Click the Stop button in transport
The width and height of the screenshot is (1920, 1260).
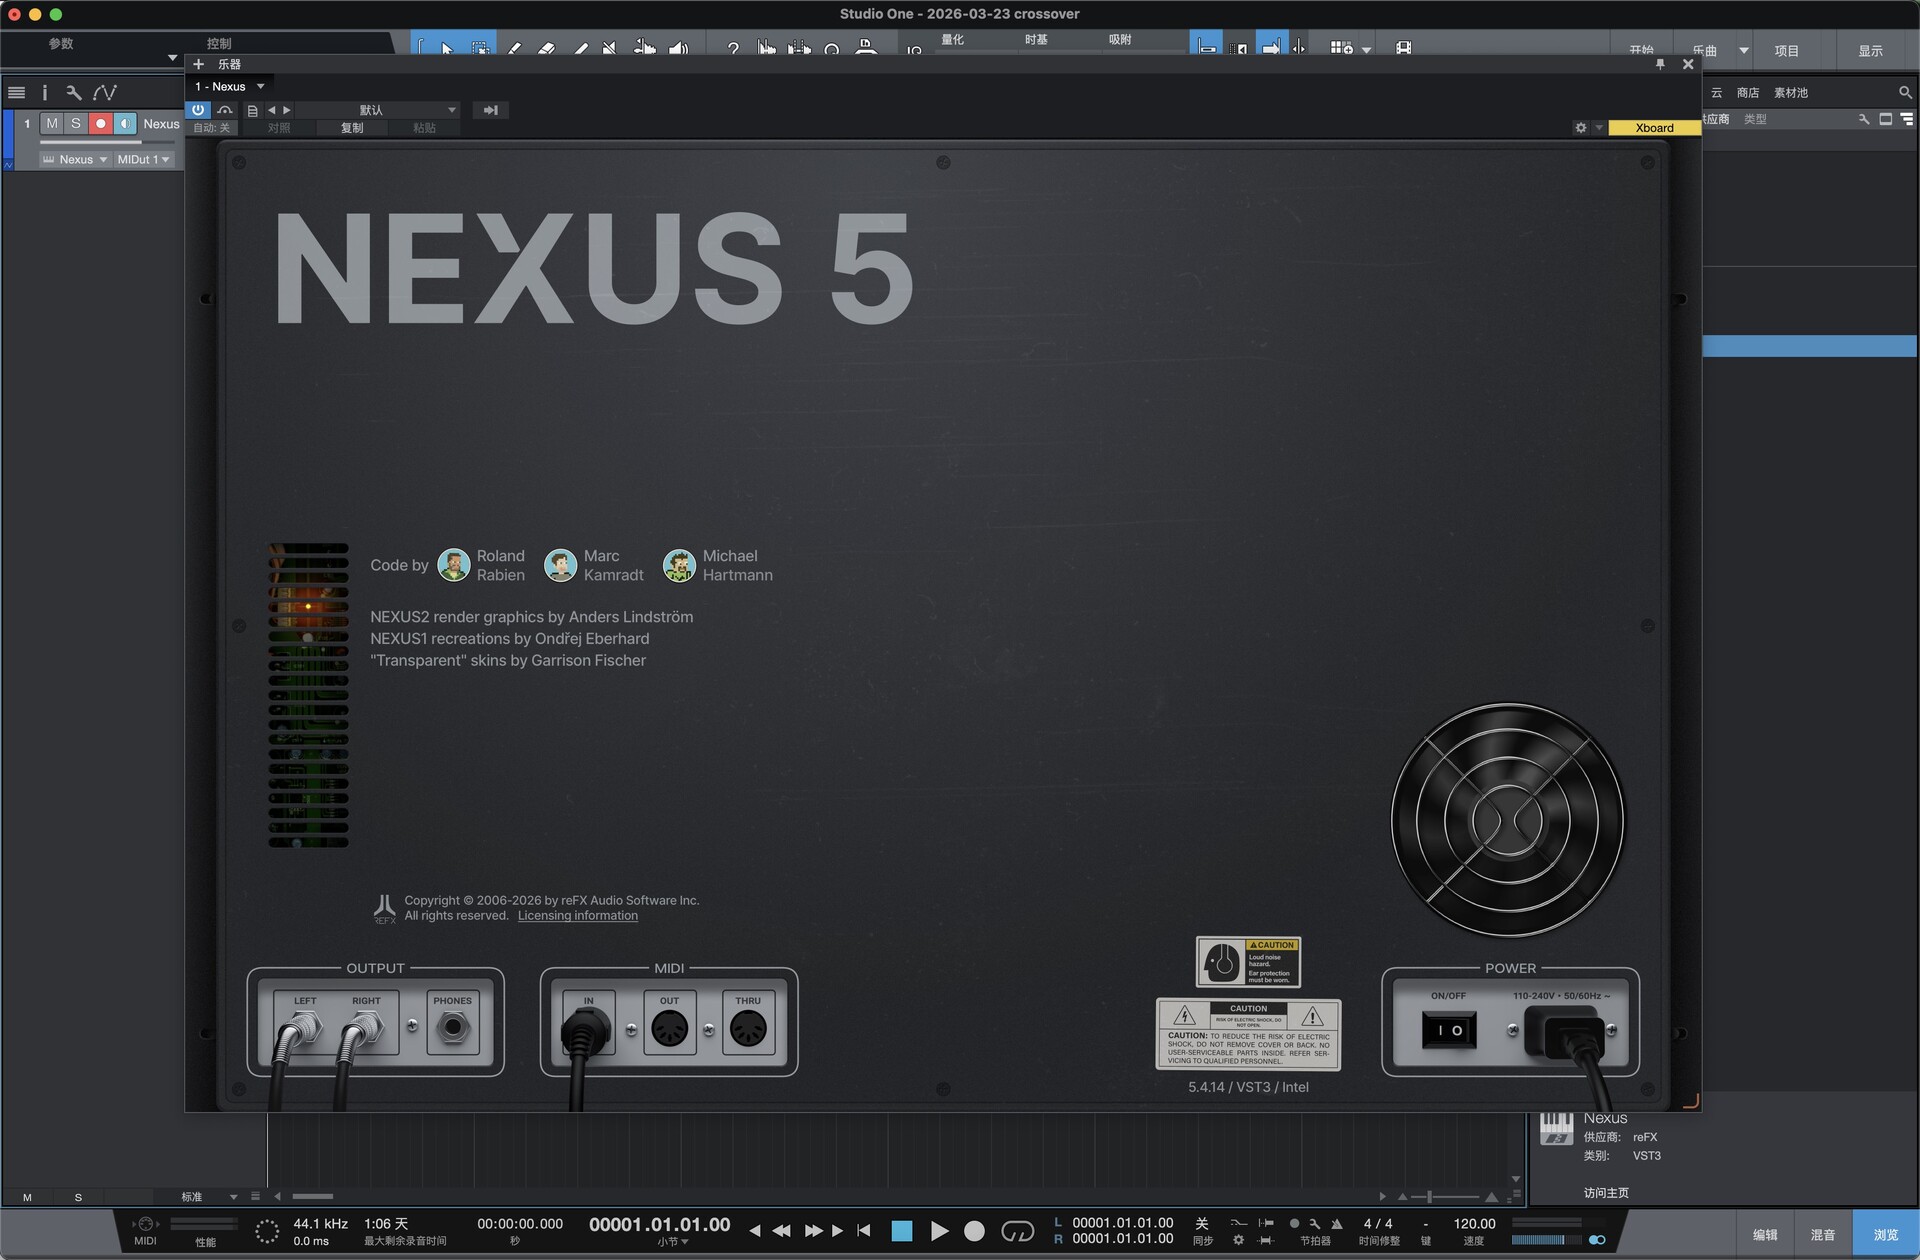pos(901,1231)
